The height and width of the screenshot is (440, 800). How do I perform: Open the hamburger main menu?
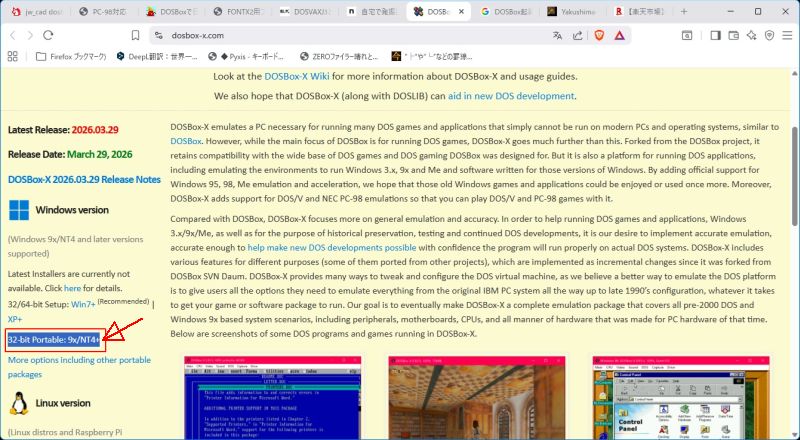[x=787, y=35]
